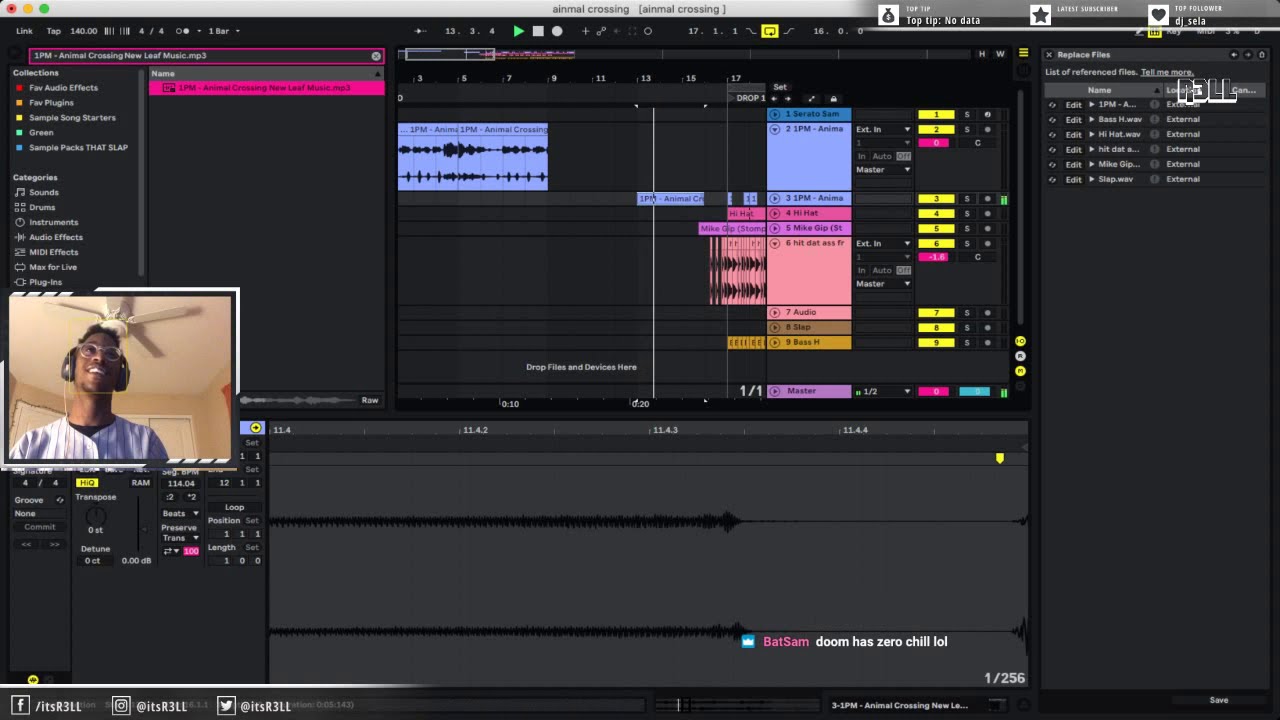Toggle the HiQ clip switch
Screen dimensions: 1280x720
(x=87, y=483)
